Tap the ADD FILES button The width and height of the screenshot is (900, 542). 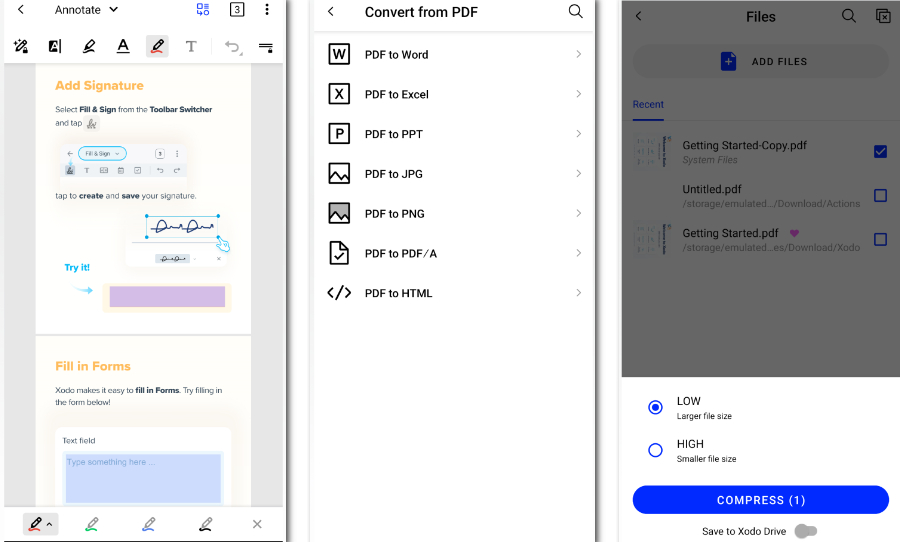pyautogui.click(x=761, y=62)
